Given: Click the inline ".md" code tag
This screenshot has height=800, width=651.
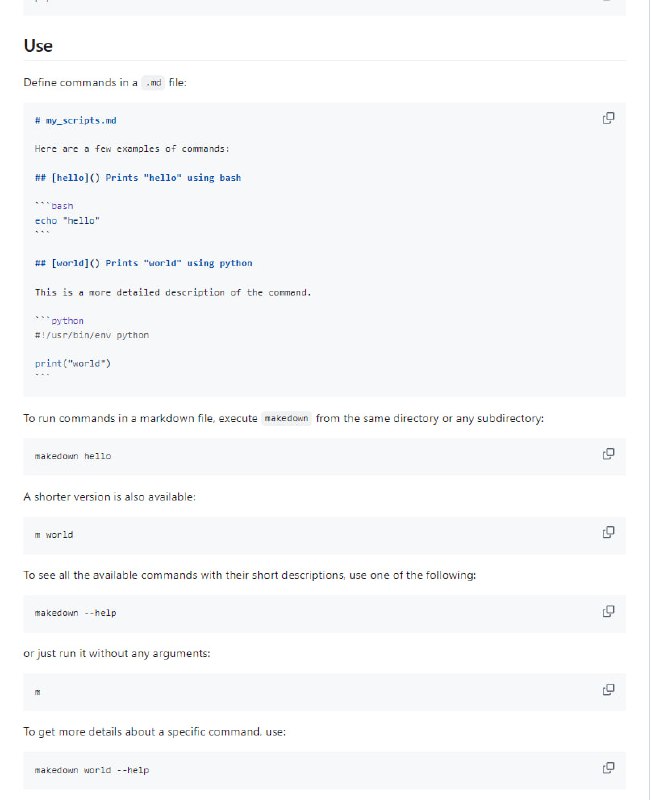Looking at the screenshot, I should pos(154,83).
